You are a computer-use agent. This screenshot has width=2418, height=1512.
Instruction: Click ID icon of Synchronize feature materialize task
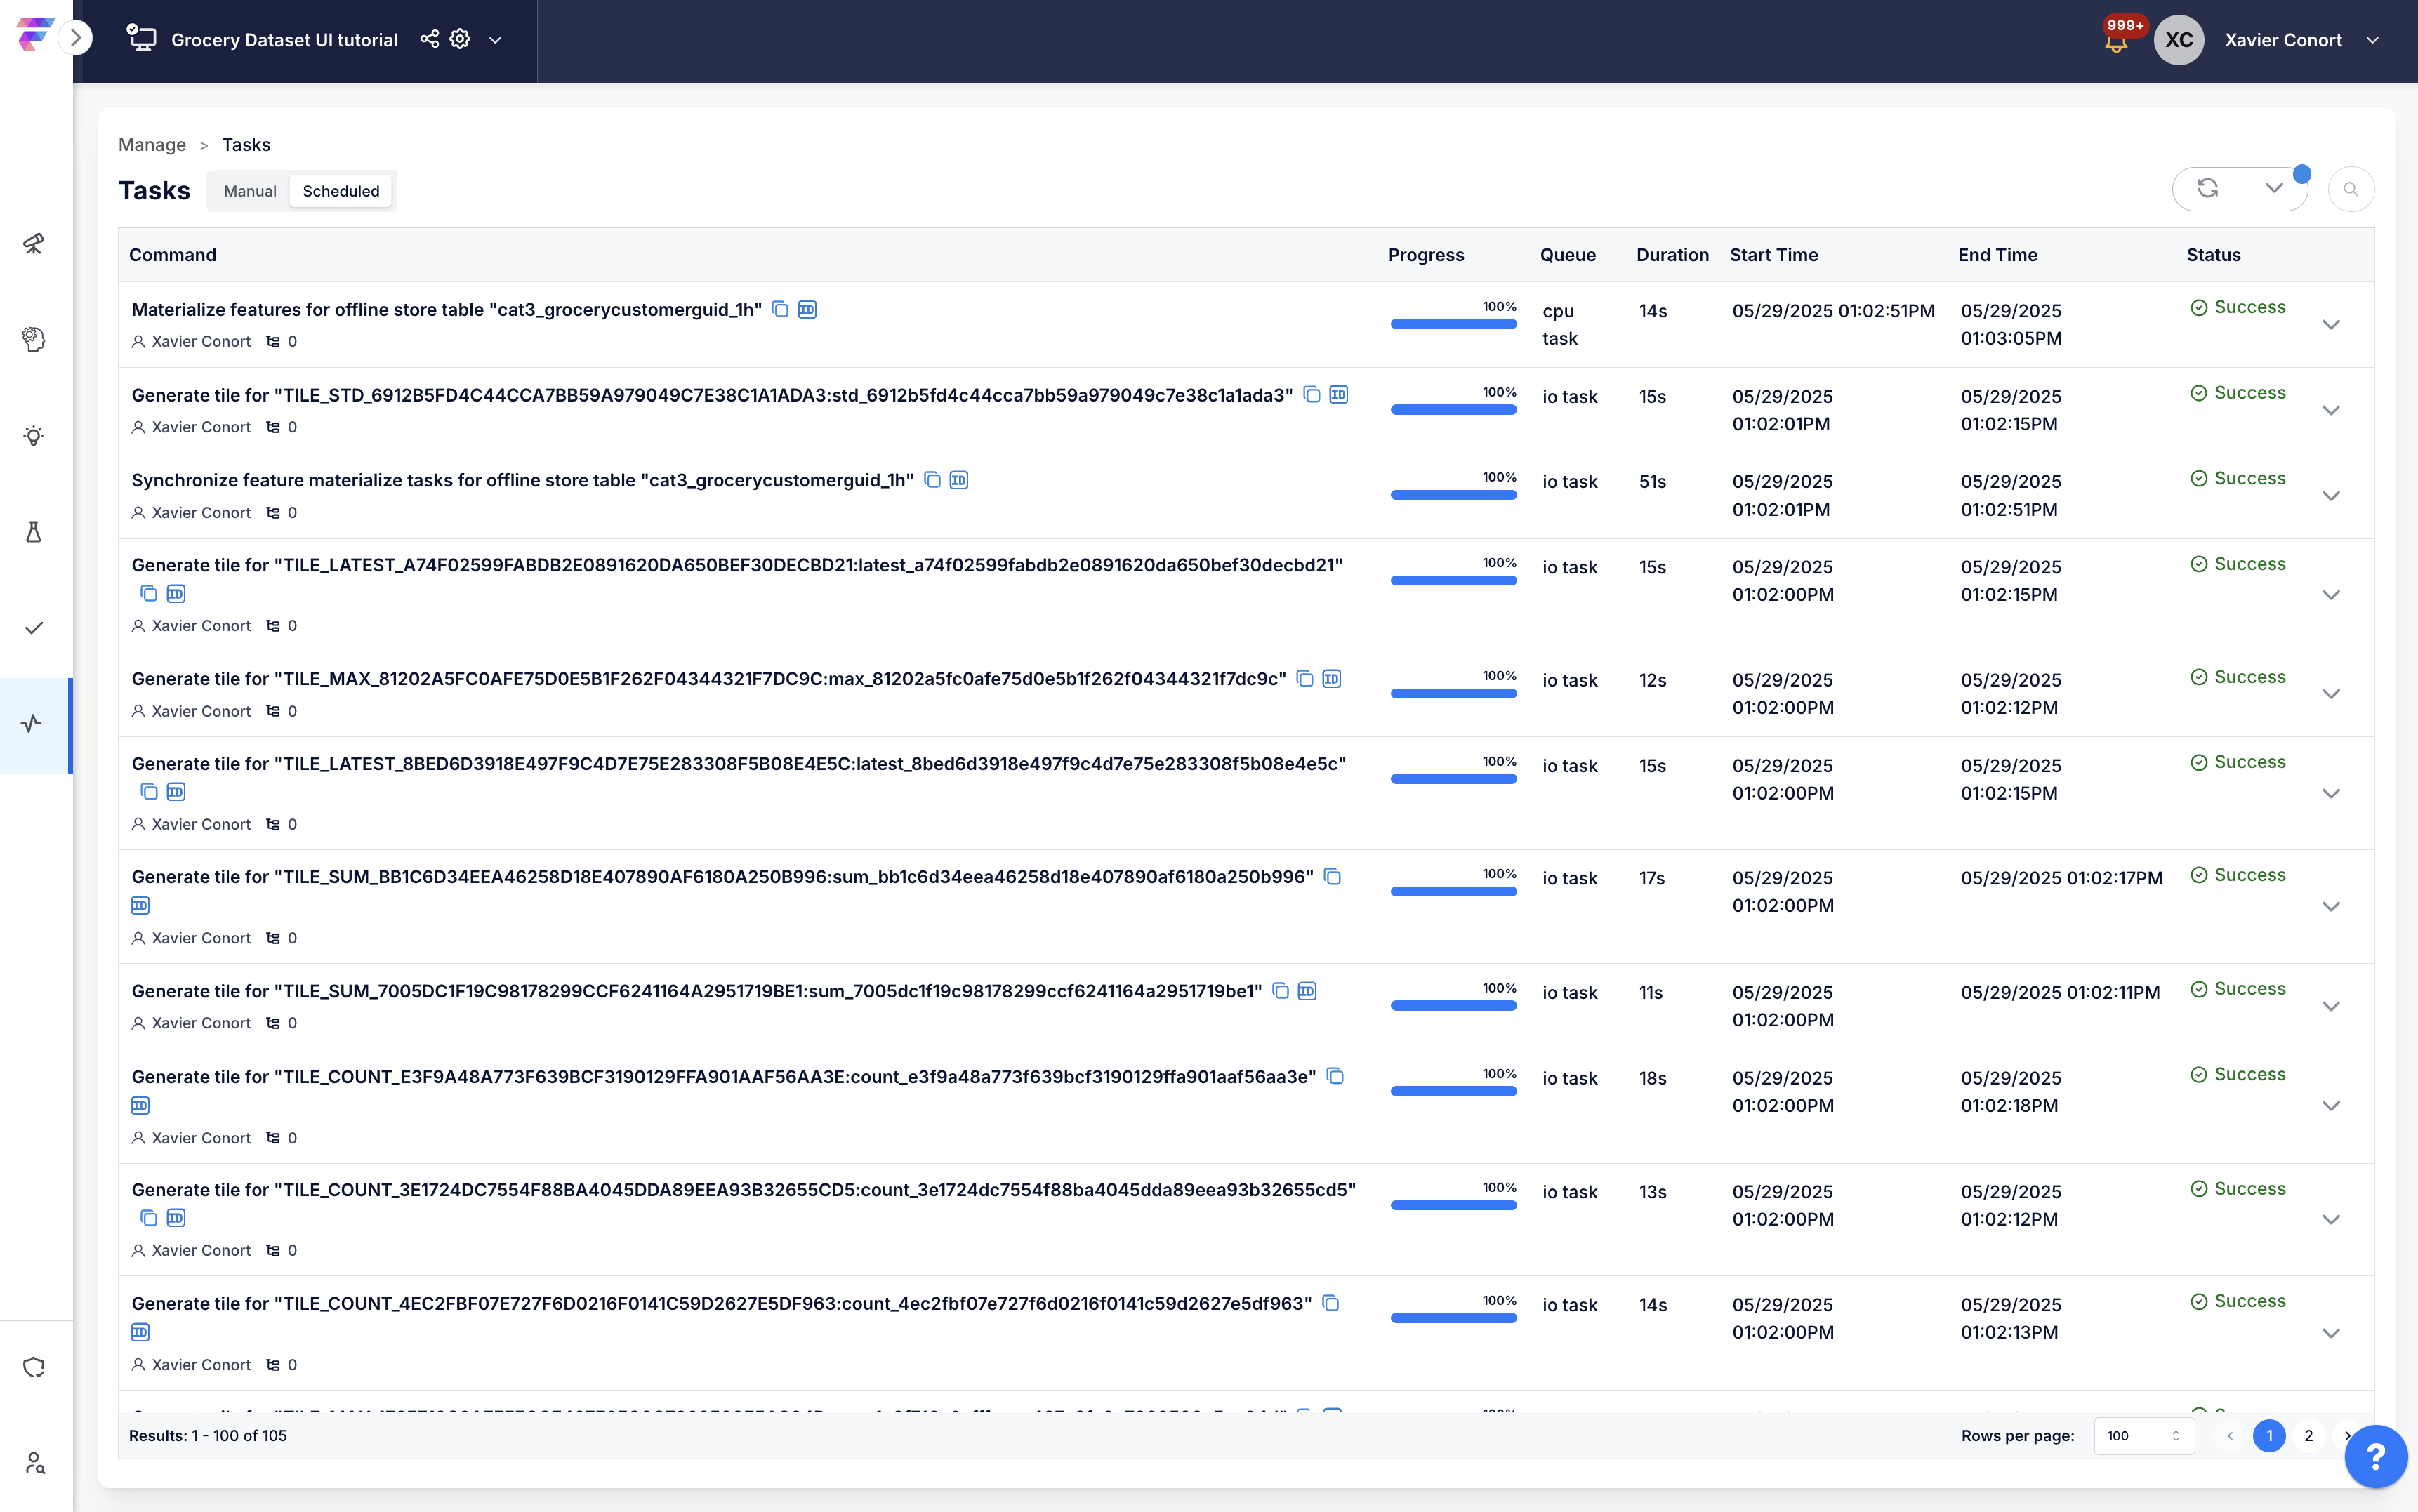pyautogui.click(x=959, y=480)
